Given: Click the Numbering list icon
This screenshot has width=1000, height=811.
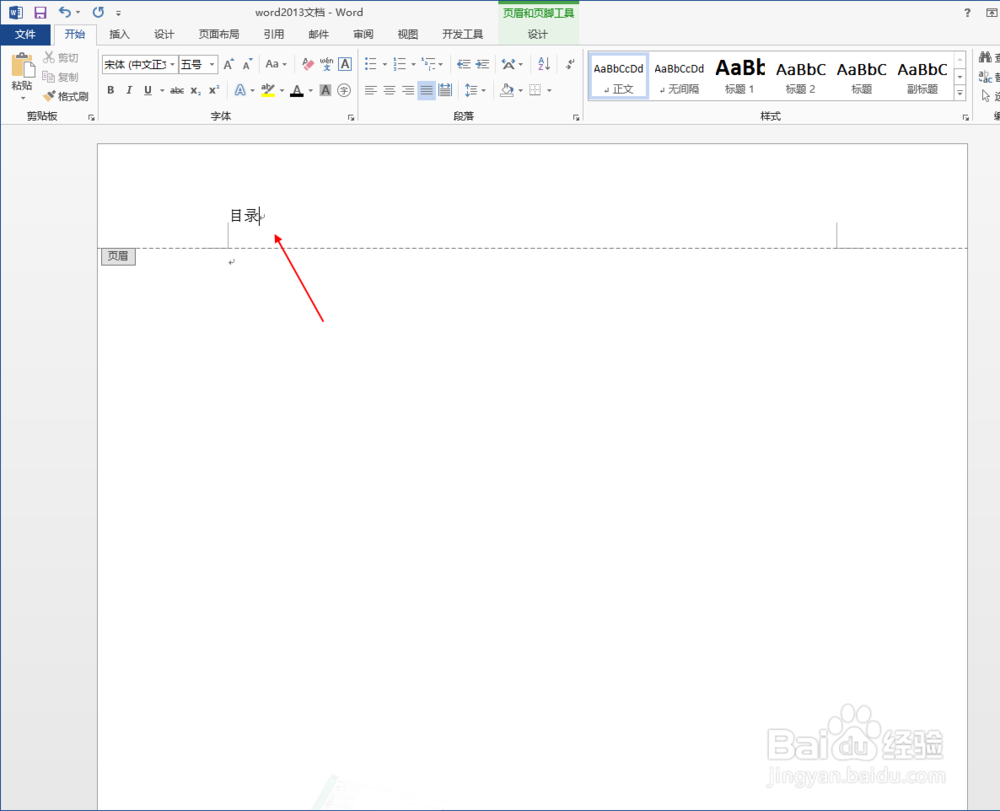Looking at the screenshot, I should coord(400,64).
